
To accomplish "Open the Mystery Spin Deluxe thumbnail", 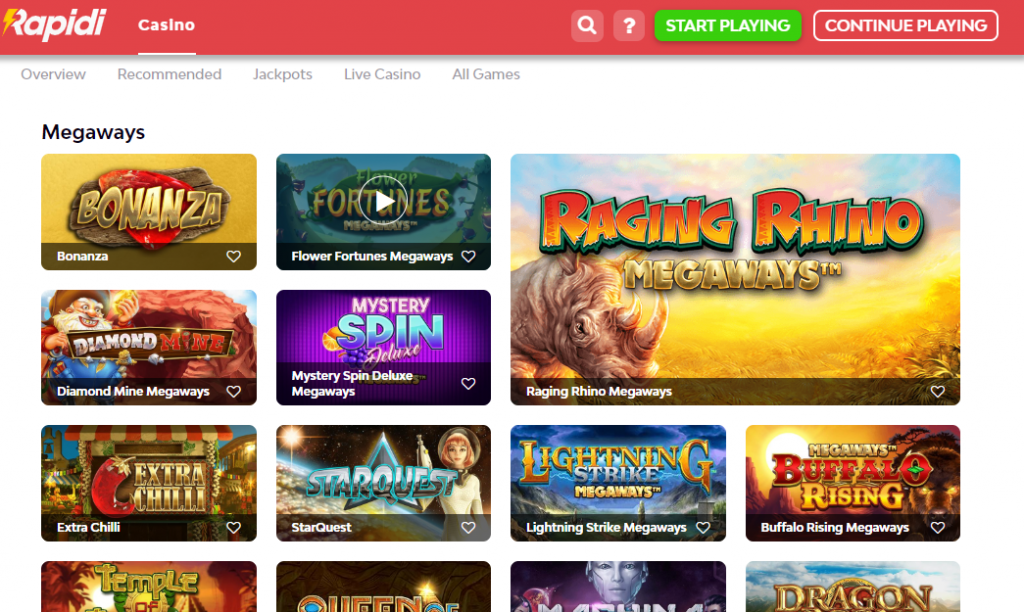I will [x=383, y=347].
